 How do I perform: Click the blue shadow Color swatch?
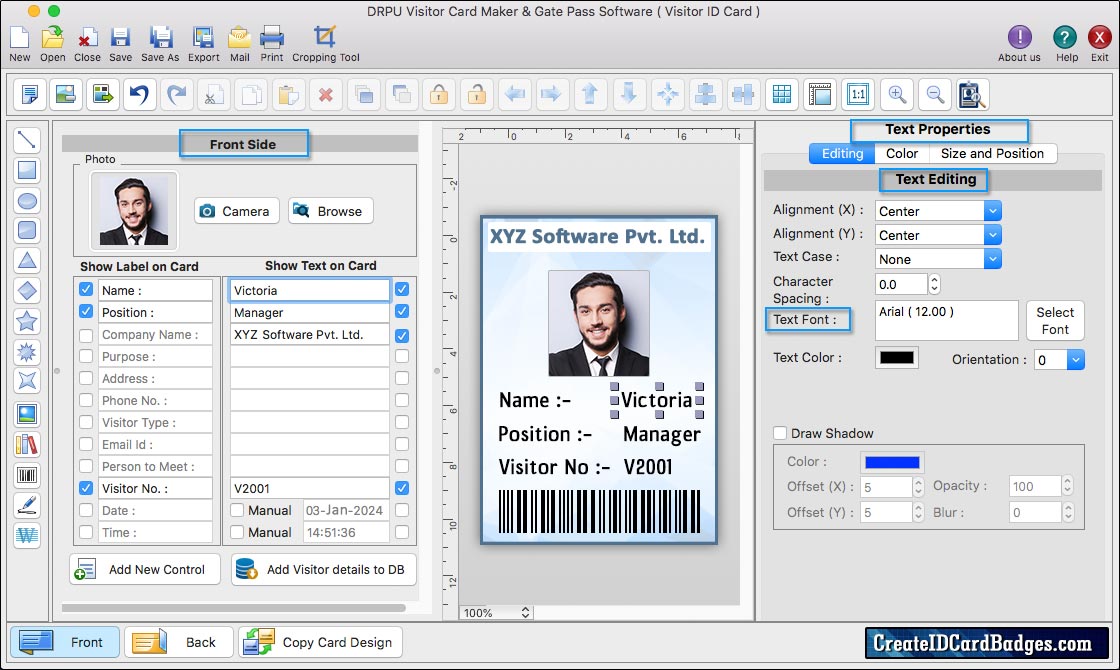(892, 462)
